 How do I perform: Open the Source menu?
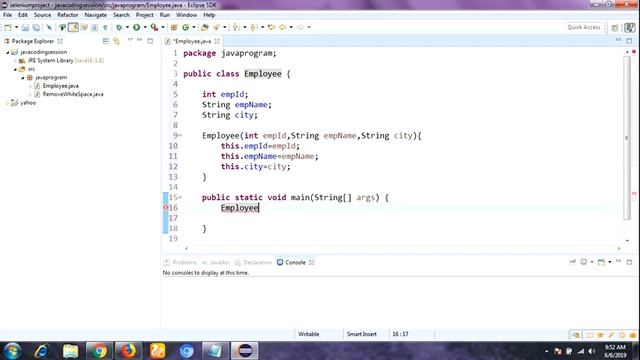pyautogui.click(x=42, y=15)
